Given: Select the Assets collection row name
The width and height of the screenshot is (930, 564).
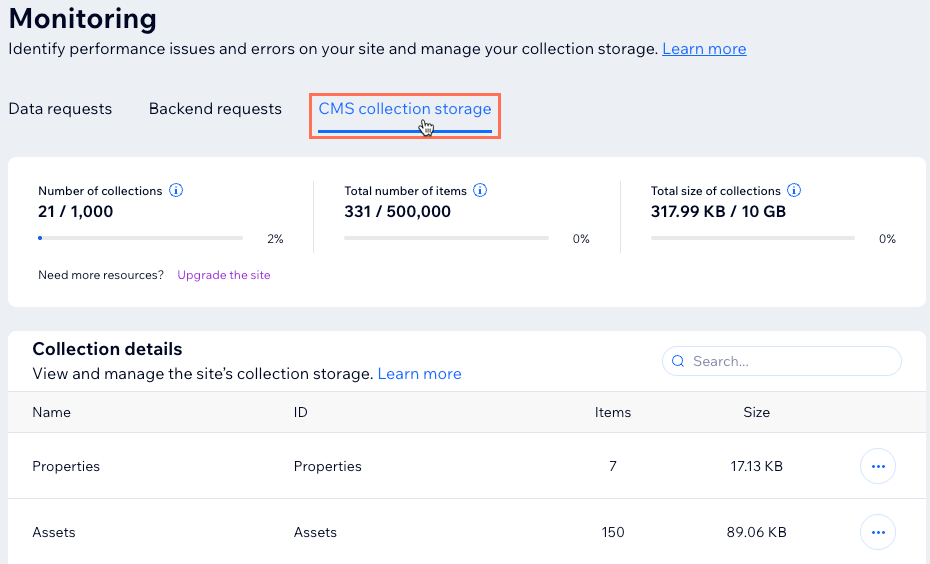Looking at the screenshot, I should (54, 532).
